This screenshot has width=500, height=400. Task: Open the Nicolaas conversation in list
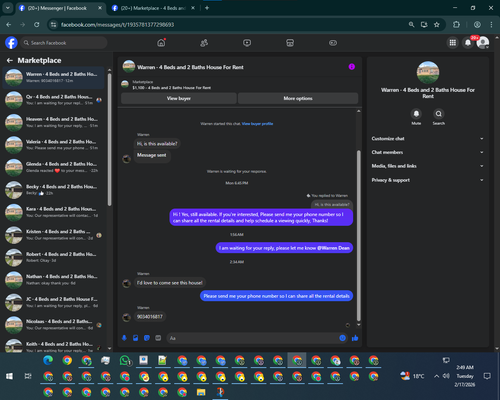pyautogui.click(x=53, y=325)
